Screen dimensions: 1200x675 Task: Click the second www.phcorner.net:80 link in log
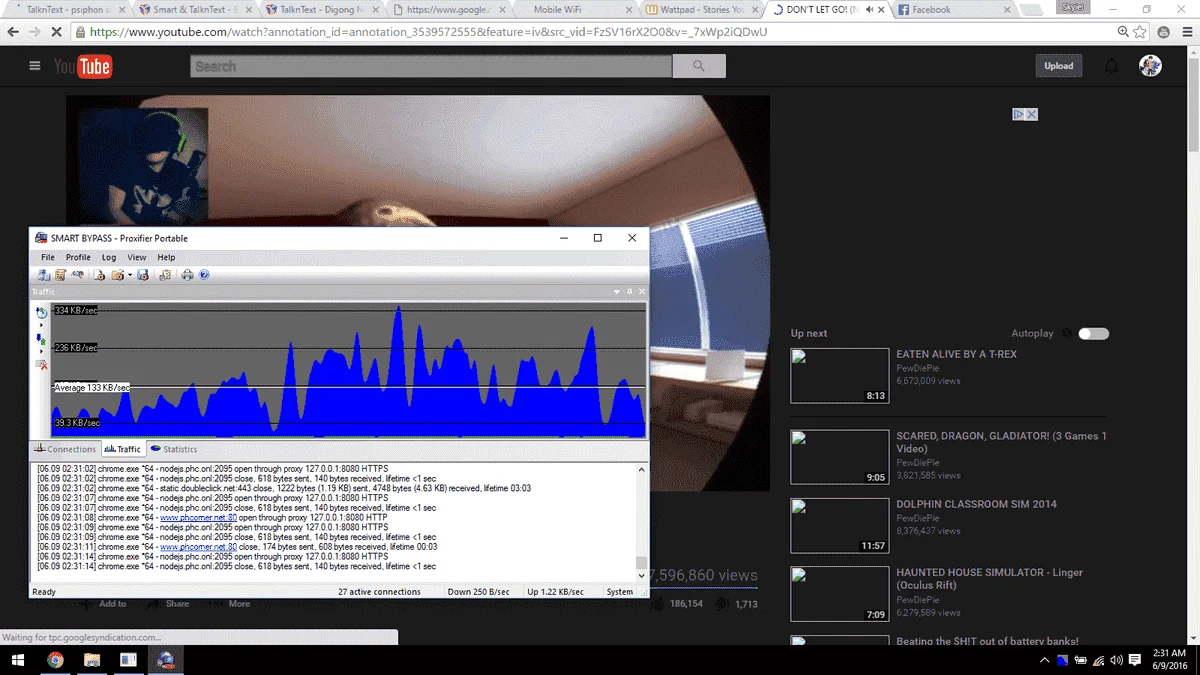click(198, 547)
